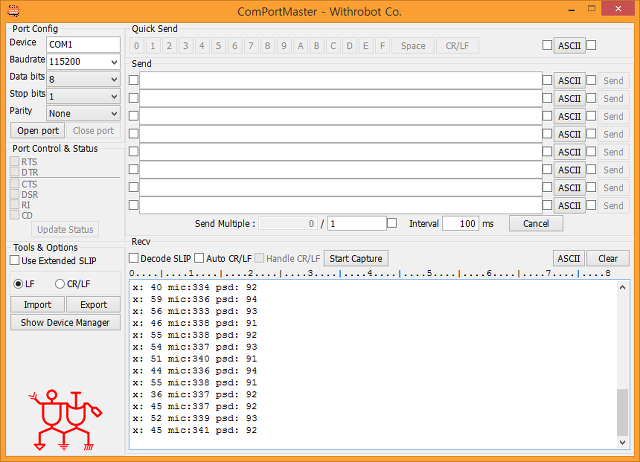Toggle the ASCII button in Recv section

pos(569,258)
